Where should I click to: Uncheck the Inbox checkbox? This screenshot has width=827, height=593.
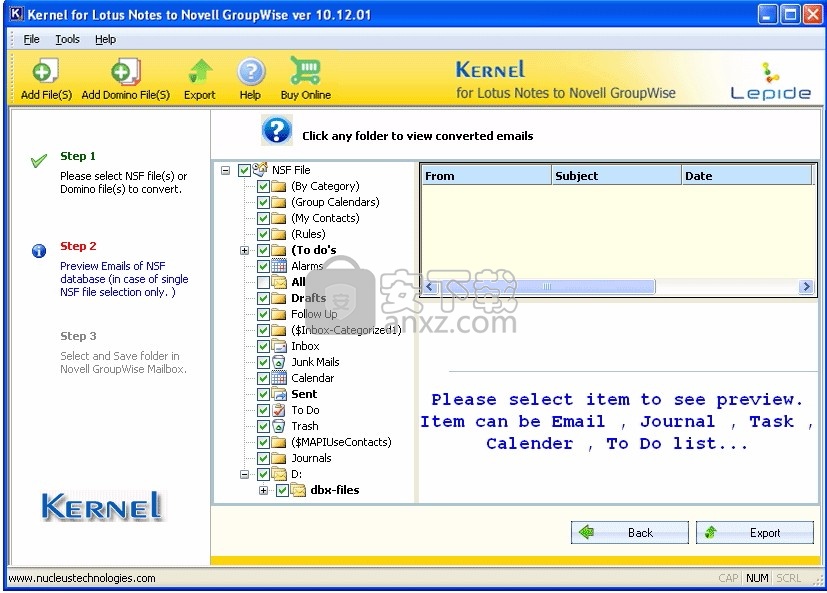pos(263,346)
